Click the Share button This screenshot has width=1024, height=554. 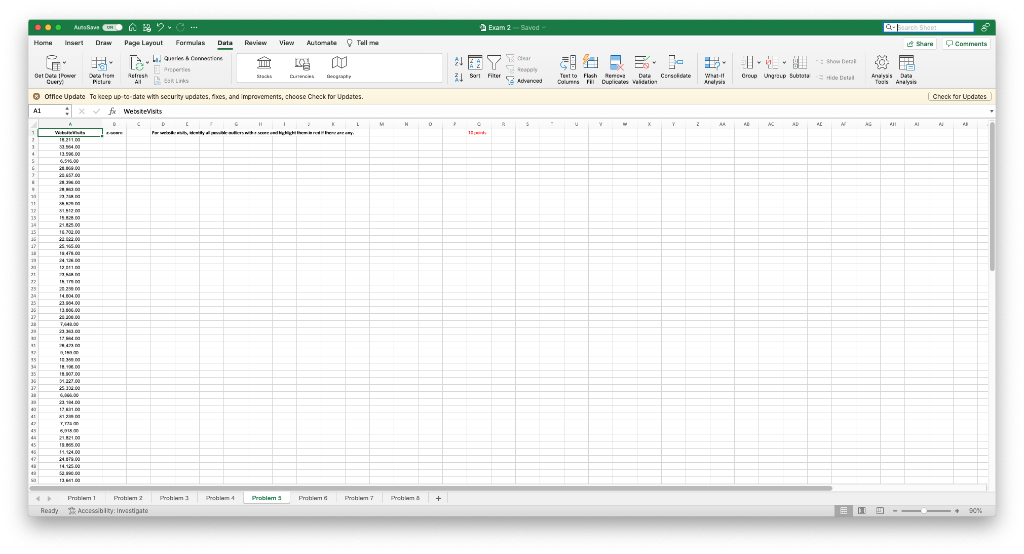click(x=920, y=44)
